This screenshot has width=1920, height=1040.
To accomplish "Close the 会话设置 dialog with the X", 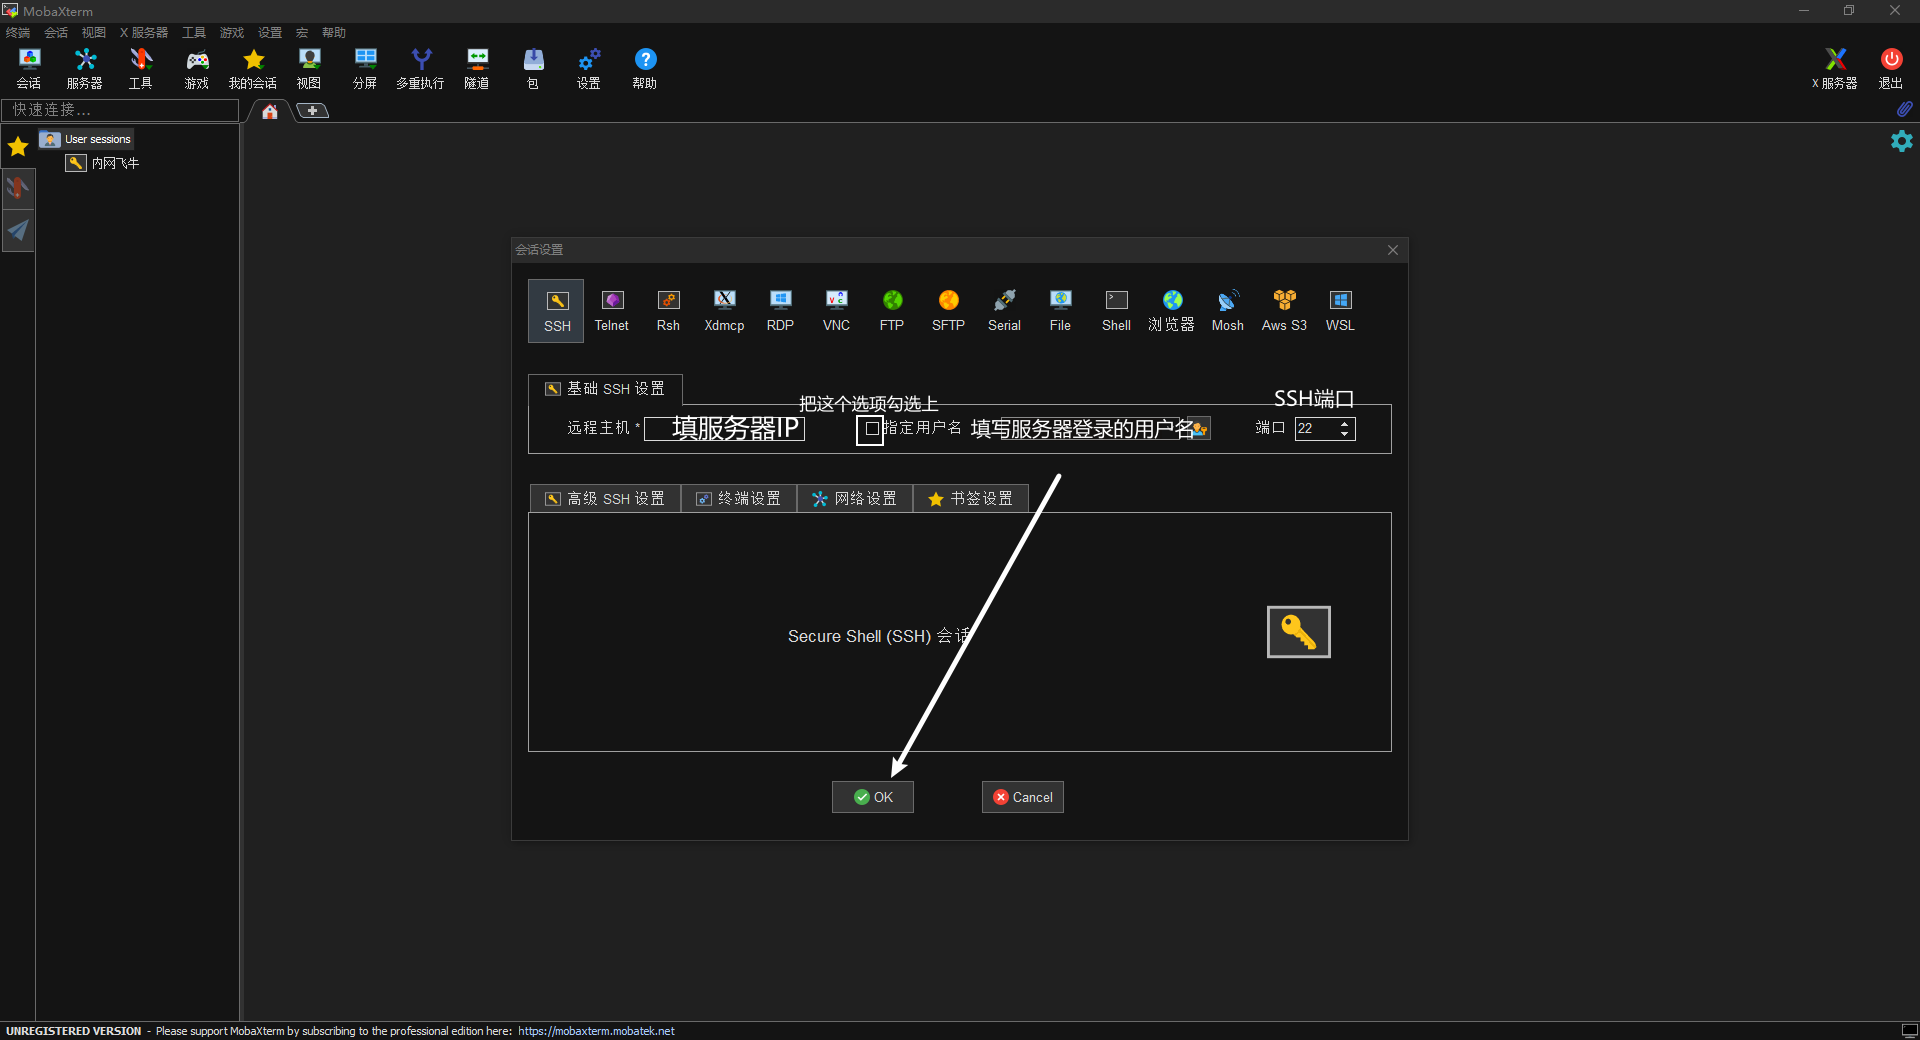I will (1393, 250).
